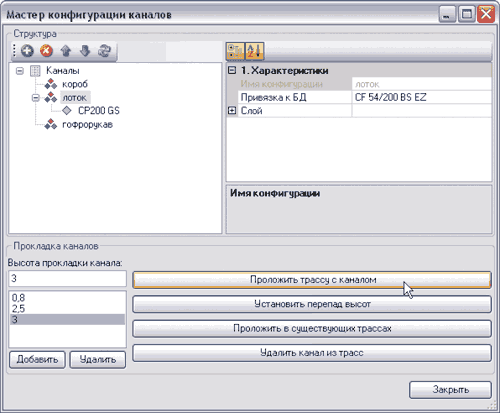Select короб in the channels tree
Image resolution: width=500 pixels, height=413 pixels.
[75, 84]
